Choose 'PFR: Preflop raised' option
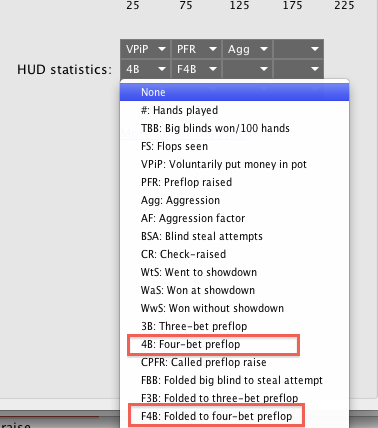The image size is (378, 428). click(x=234, y=182)
